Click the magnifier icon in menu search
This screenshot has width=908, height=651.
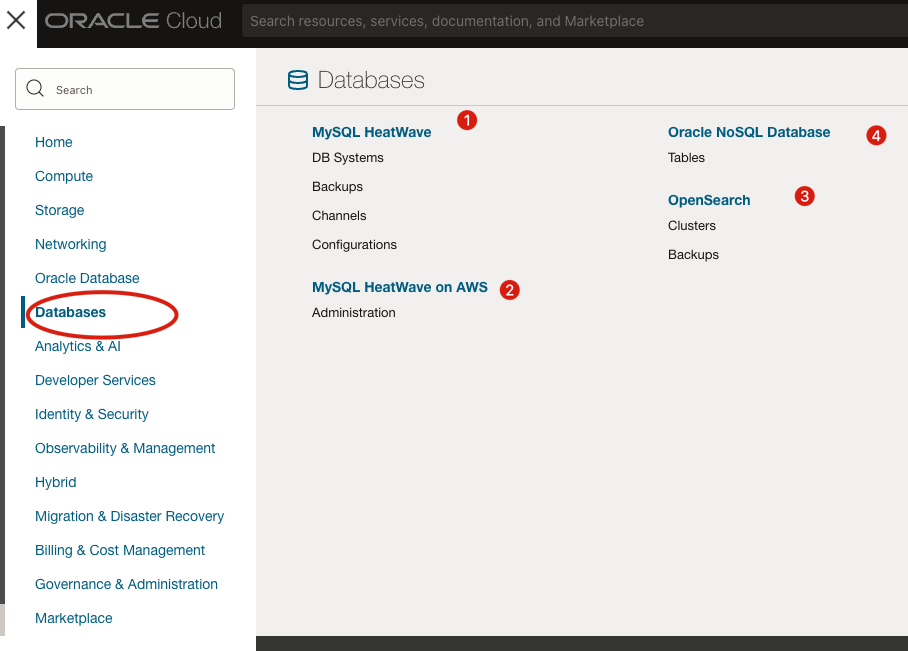point(36,89)
